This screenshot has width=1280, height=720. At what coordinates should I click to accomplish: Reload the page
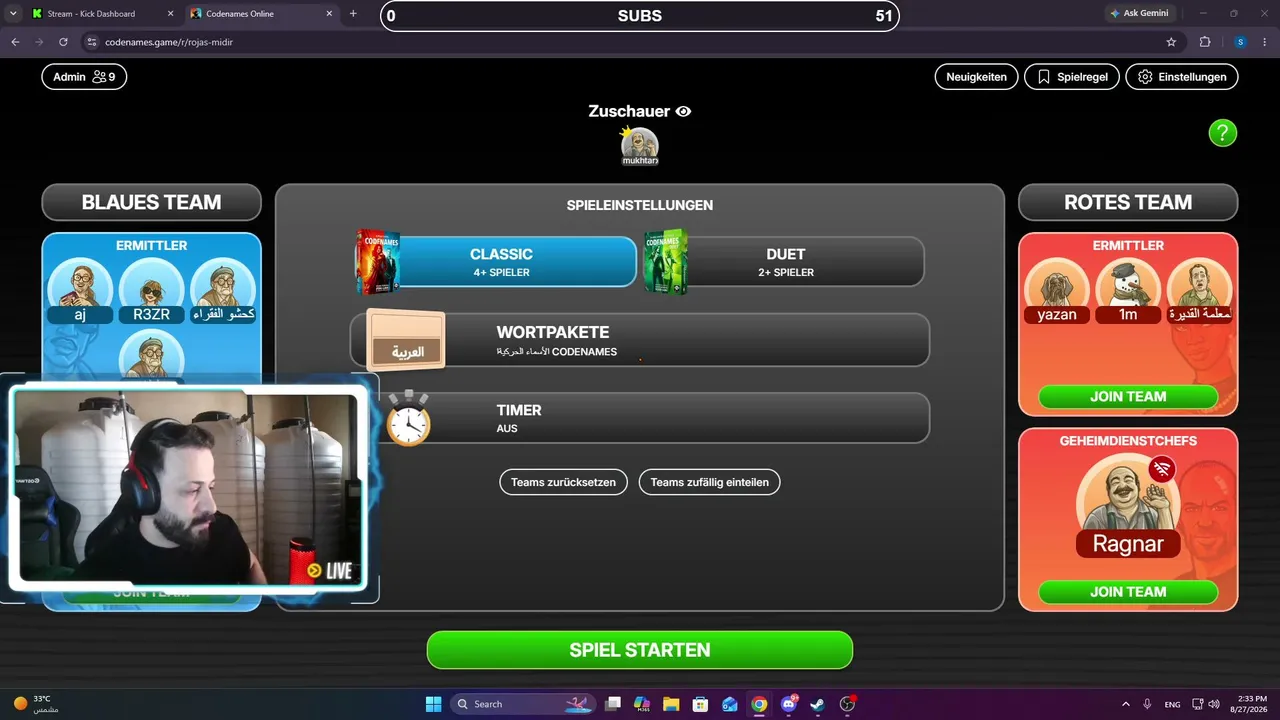63,42
